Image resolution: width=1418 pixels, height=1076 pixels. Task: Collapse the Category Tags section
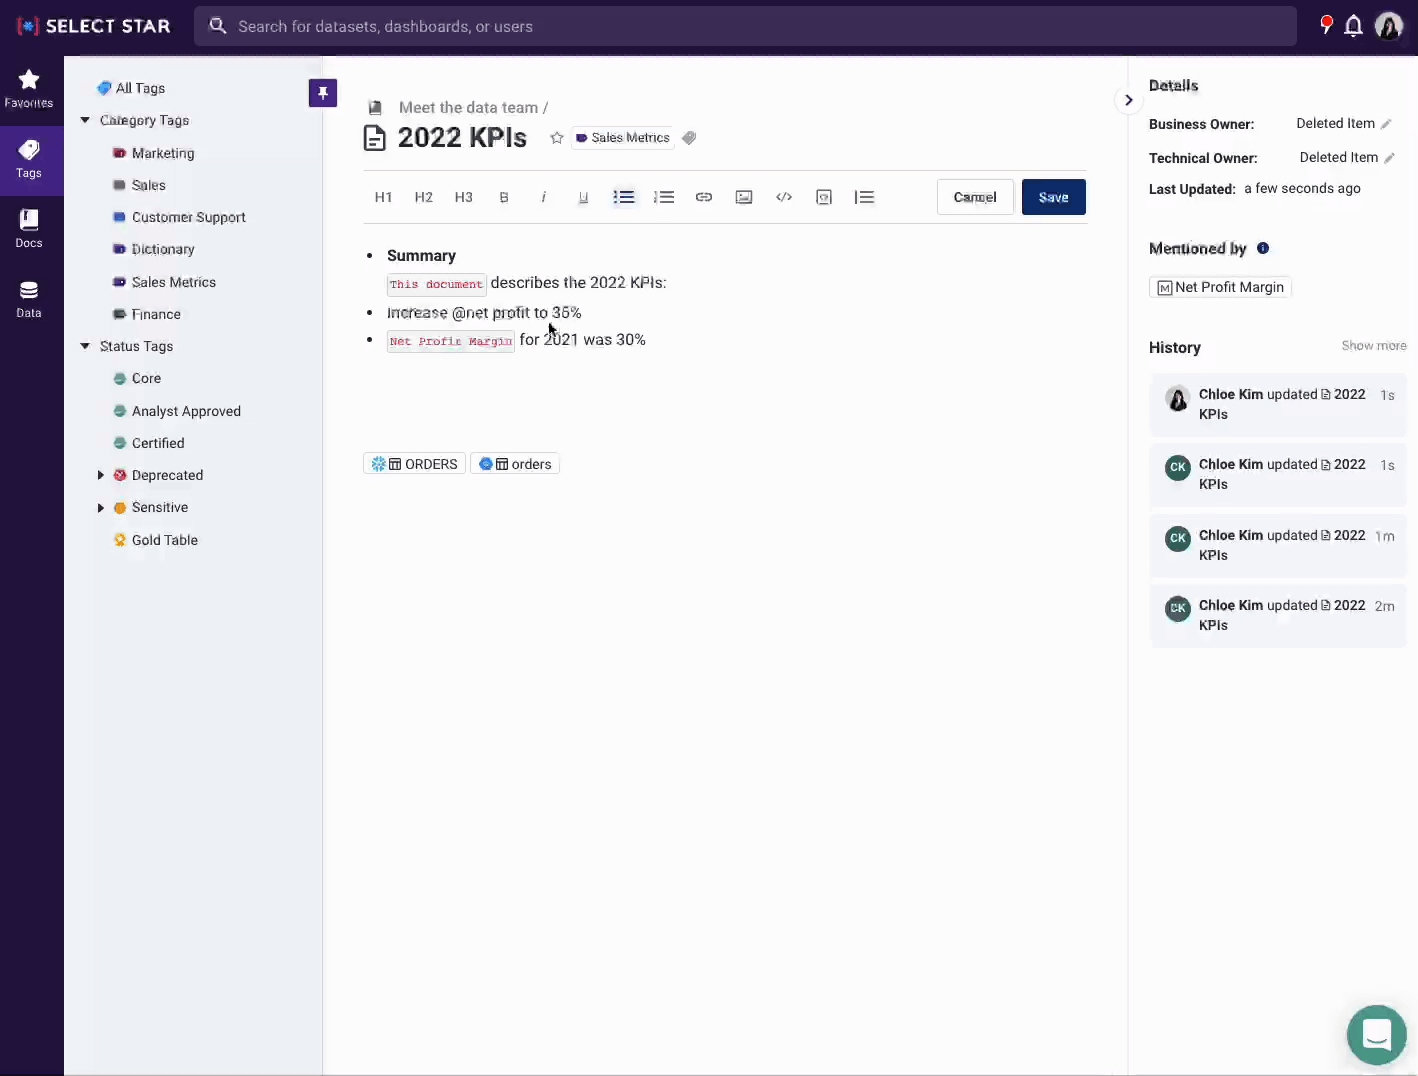click(85, 120)
